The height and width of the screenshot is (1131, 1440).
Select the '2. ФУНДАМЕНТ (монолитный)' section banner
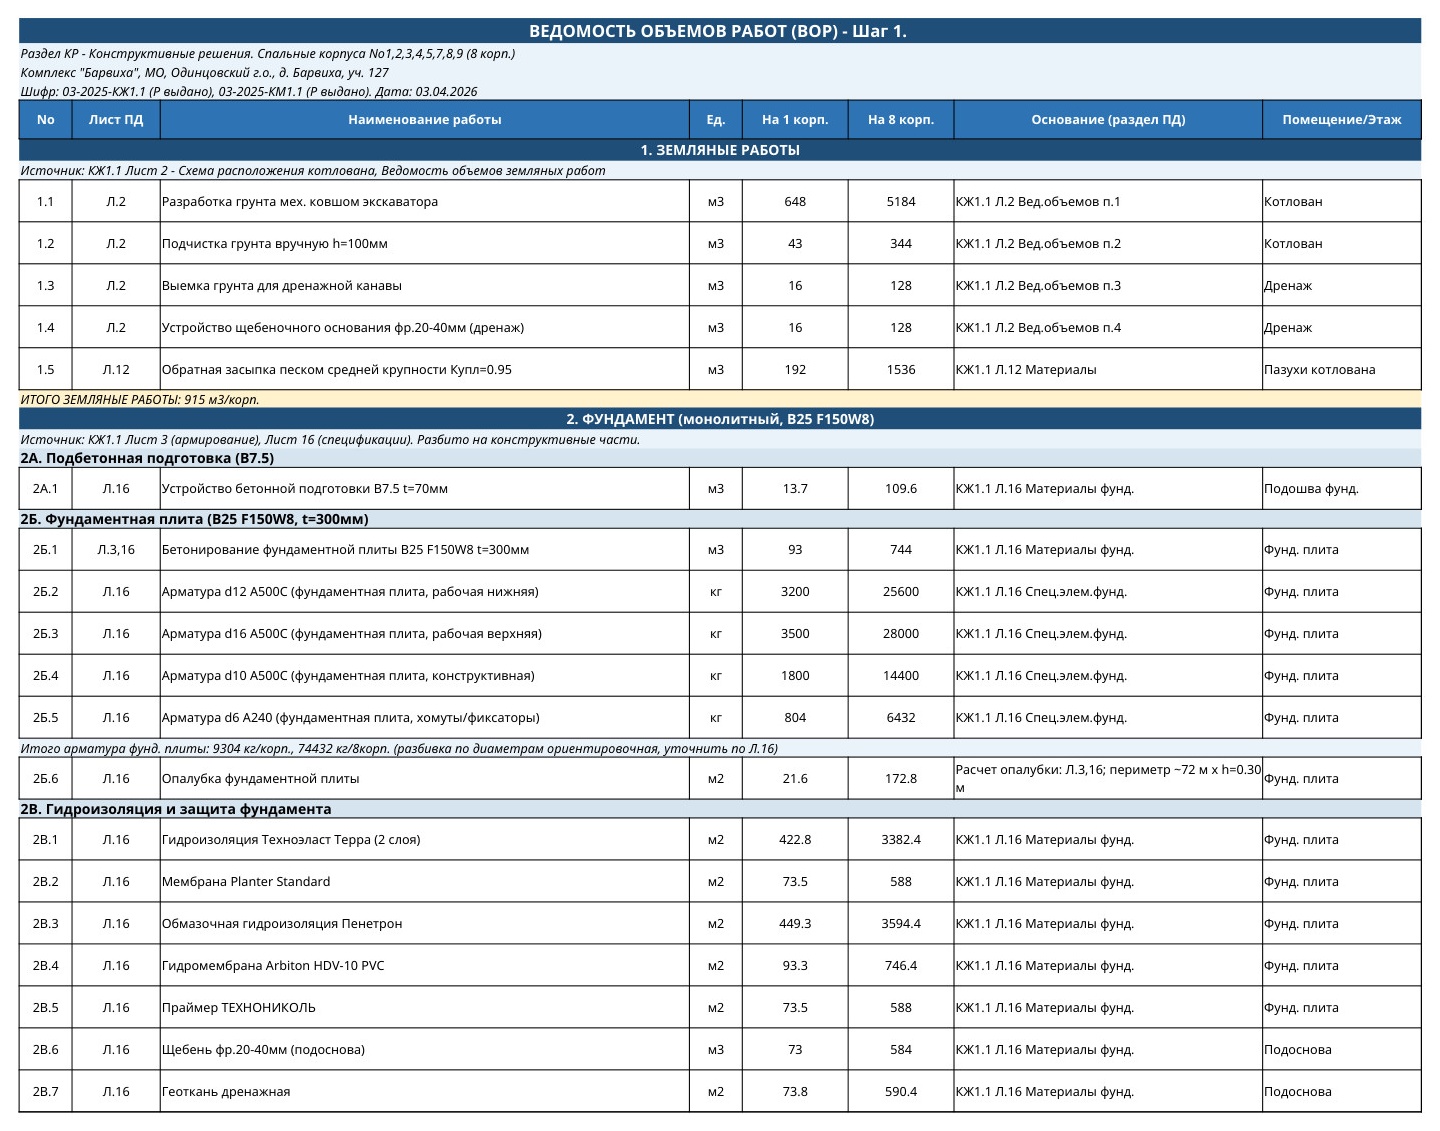720,419
